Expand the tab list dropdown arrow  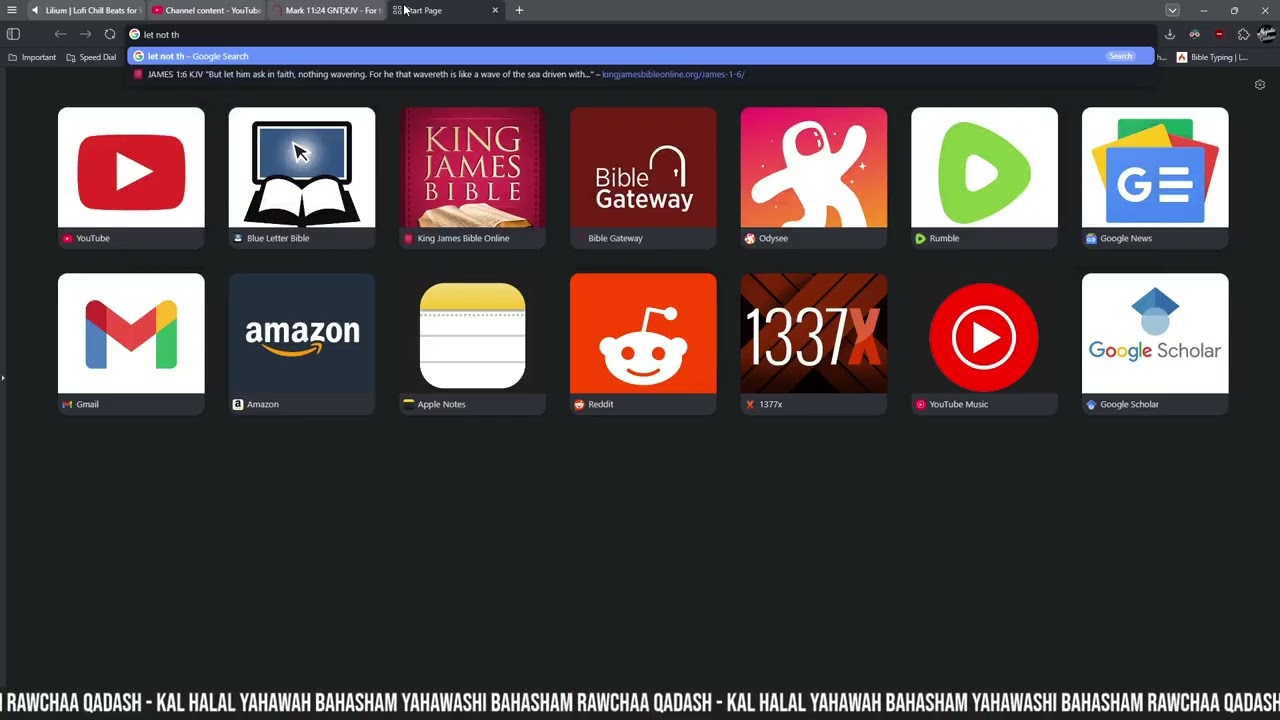[1172, 10]
